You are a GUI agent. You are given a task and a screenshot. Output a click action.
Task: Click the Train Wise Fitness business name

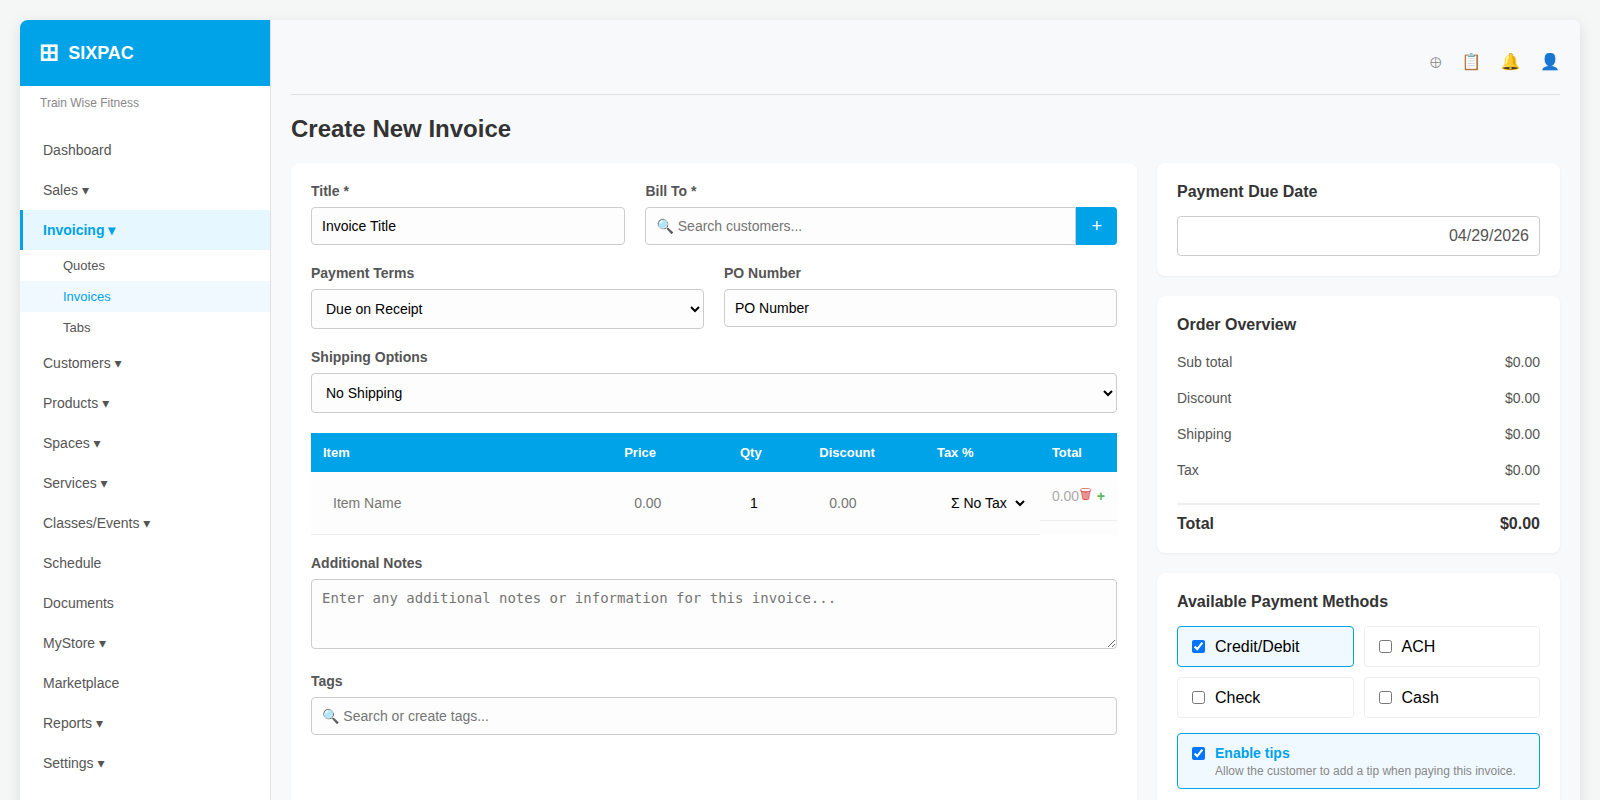89,103
